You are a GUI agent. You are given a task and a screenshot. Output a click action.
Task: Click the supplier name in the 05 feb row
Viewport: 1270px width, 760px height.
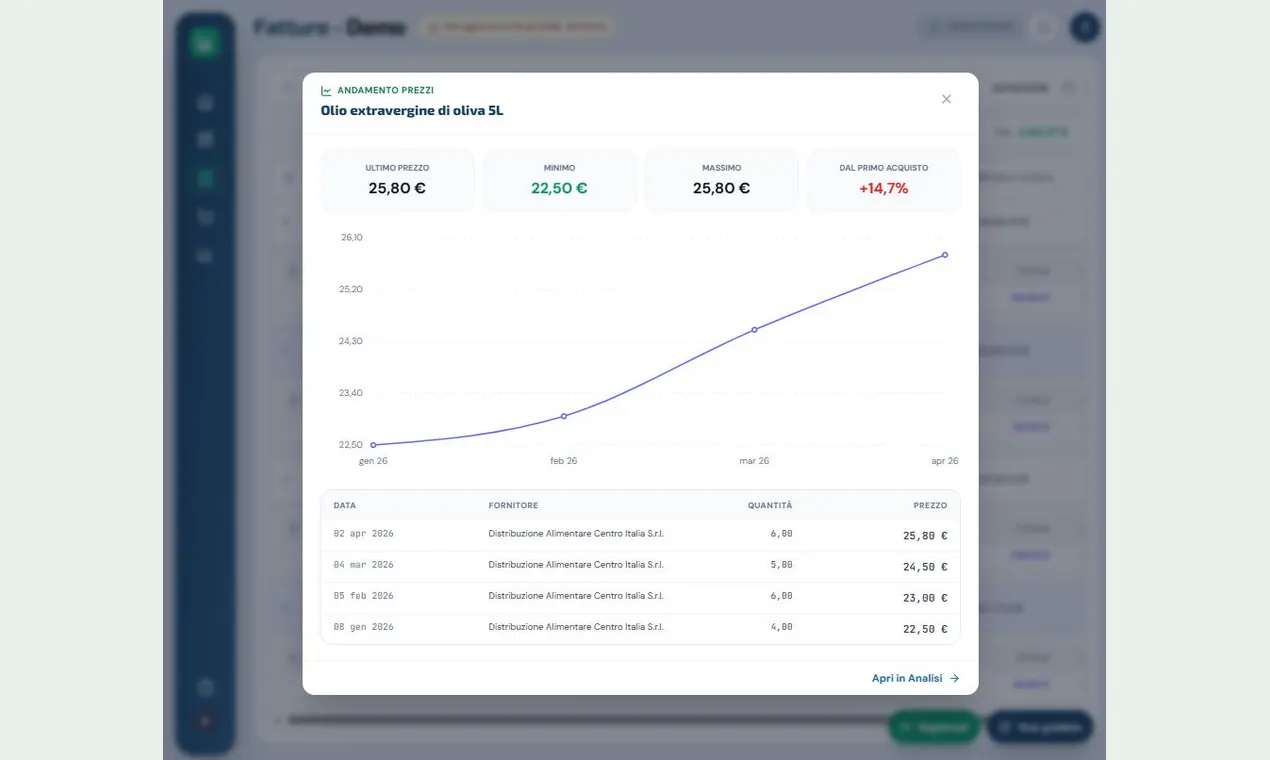576,596
